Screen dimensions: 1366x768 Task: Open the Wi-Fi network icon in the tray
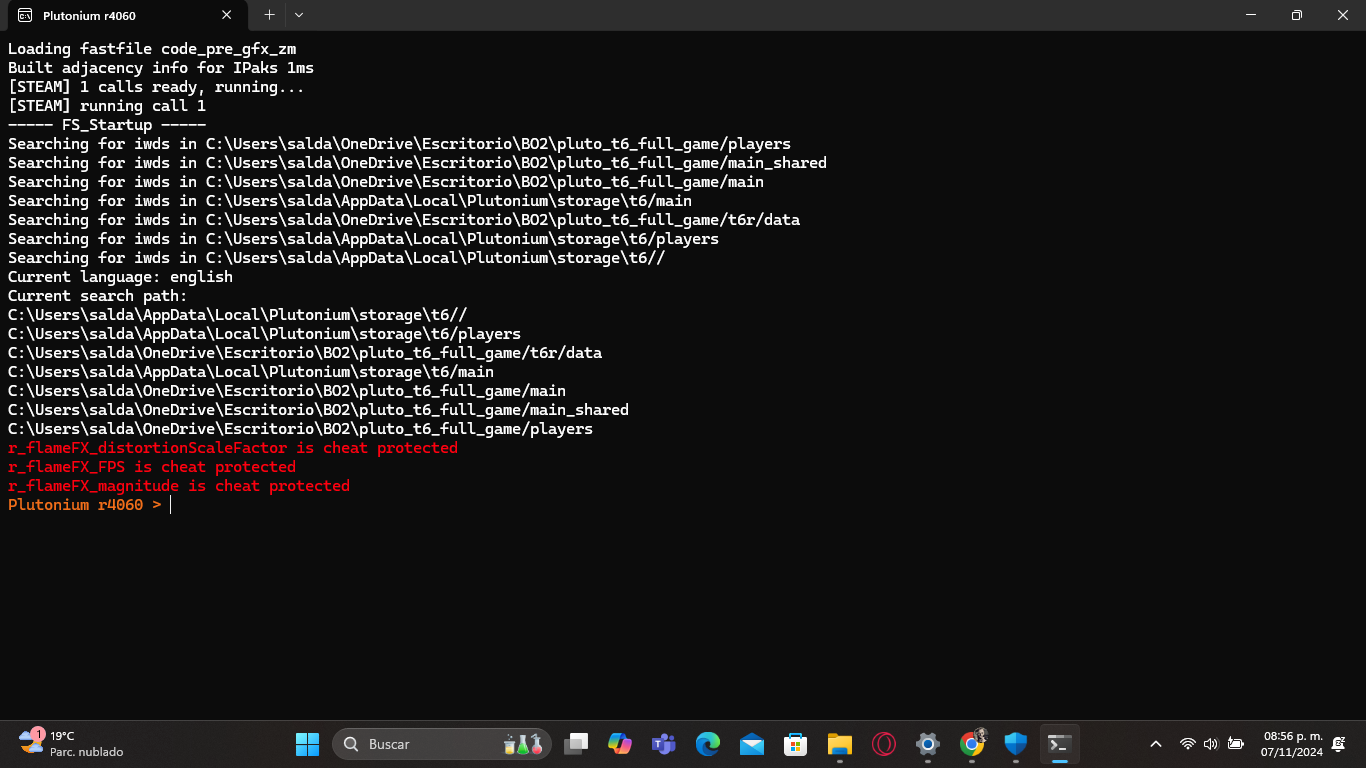pyautogui.click(x=1188, y=744)
